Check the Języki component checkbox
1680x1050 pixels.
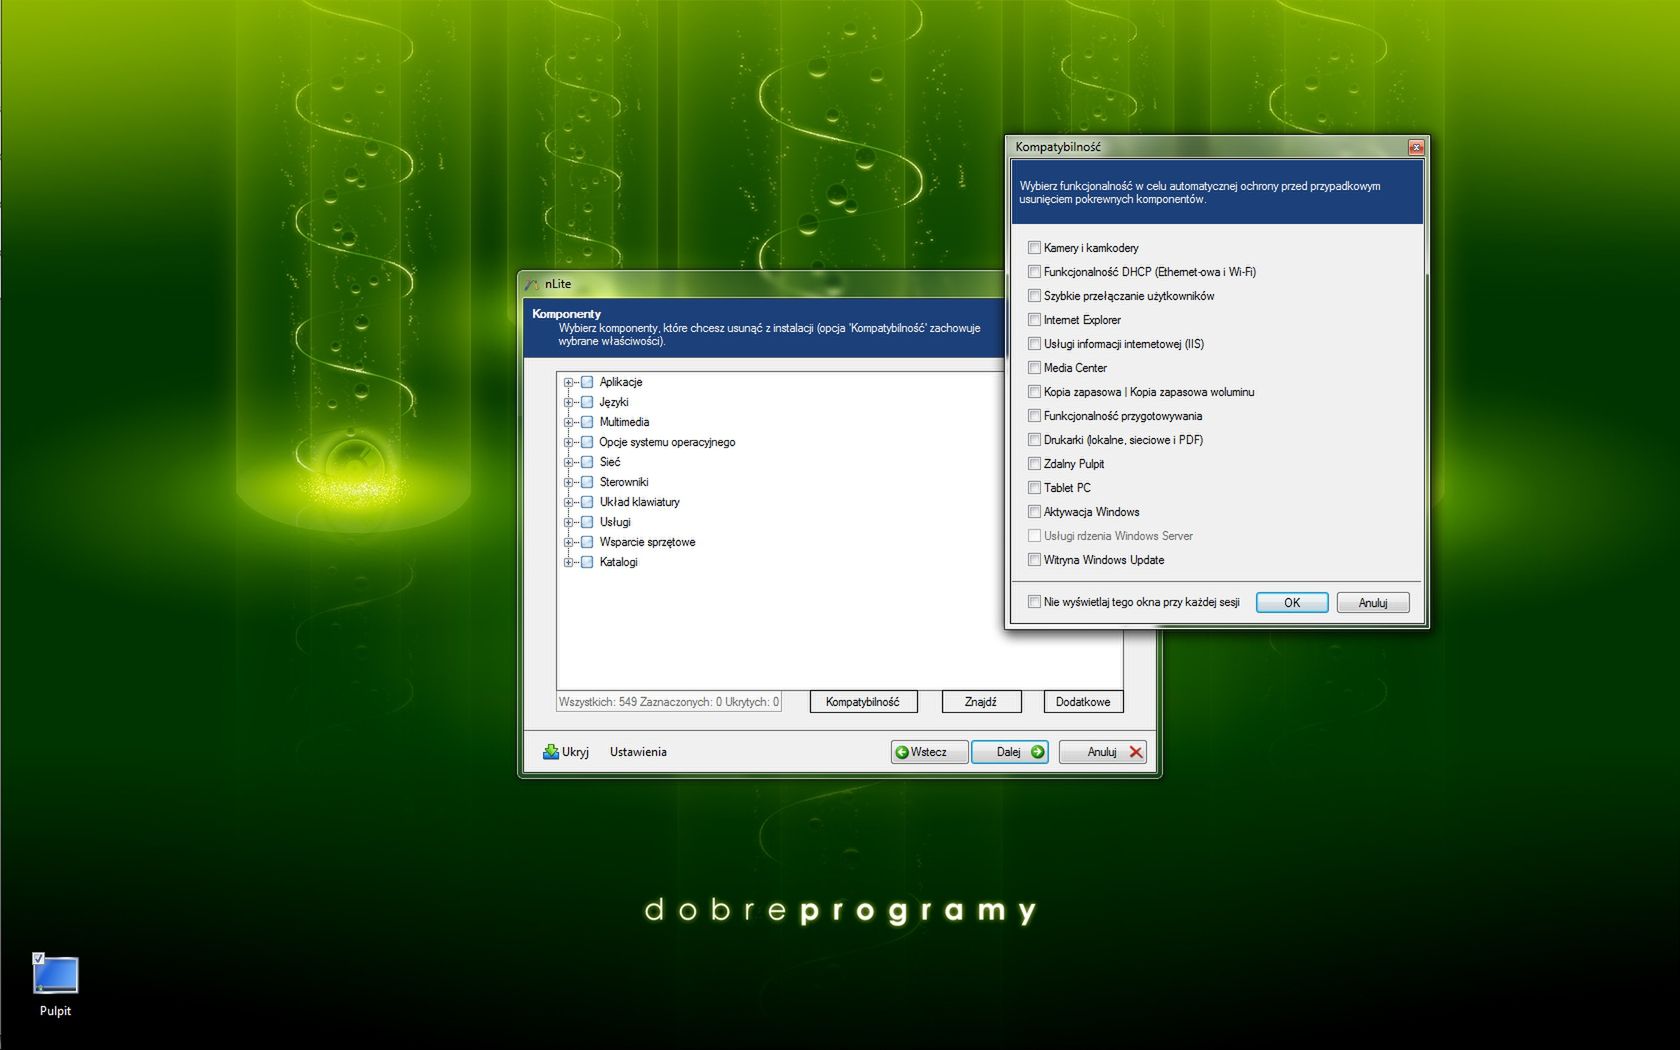(x=587, y=402)
